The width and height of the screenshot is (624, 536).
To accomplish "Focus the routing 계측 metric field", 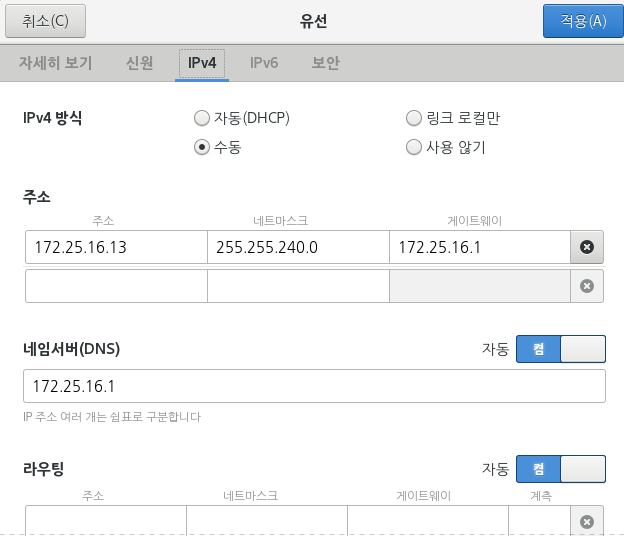I will (x=539, y=521).
